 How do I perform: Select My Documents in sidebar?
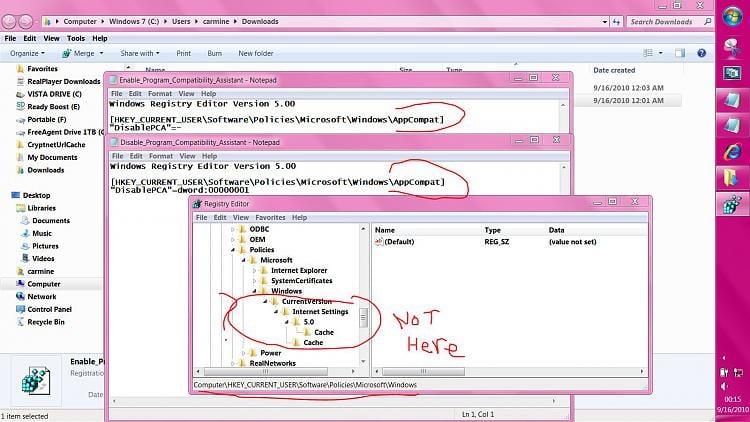52,157
